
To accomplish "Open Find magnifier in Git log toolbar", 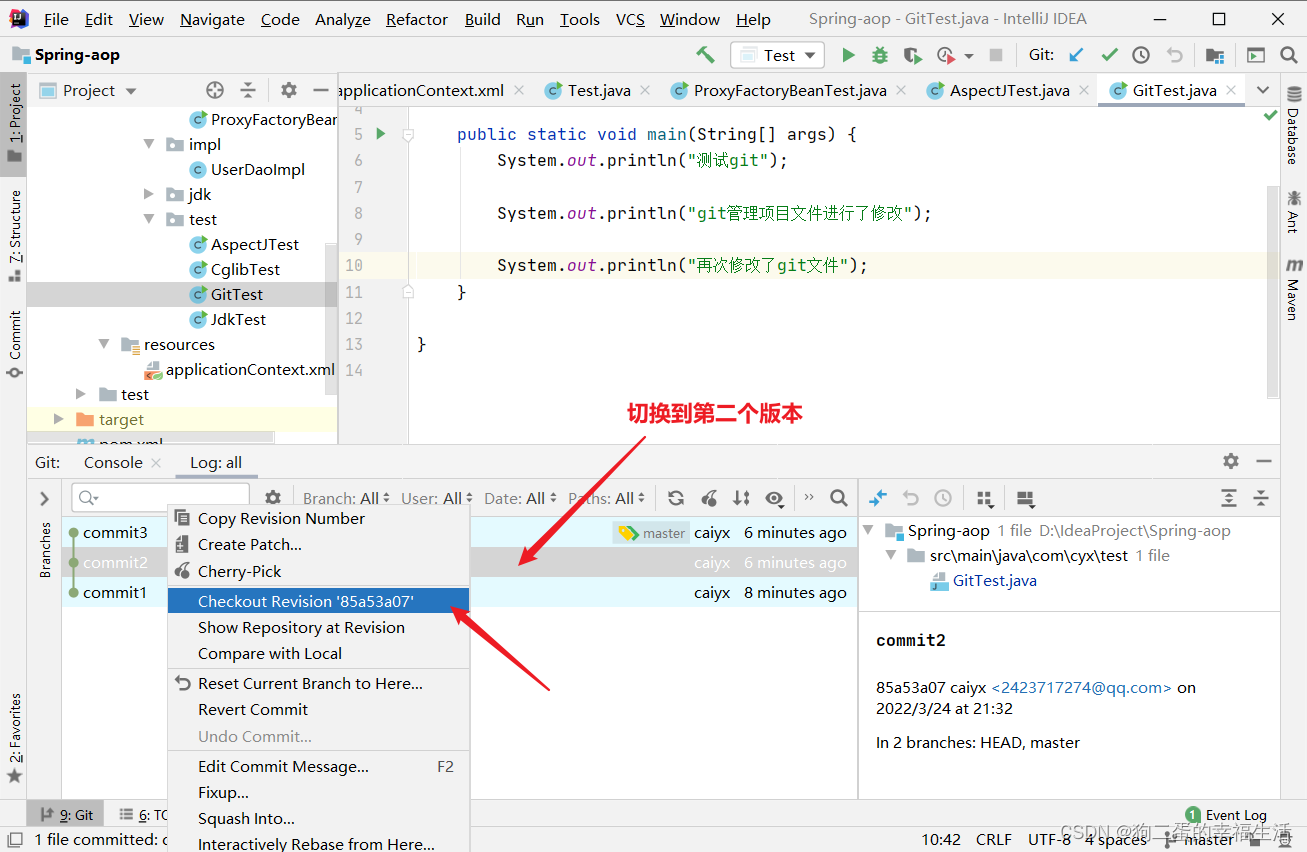I will pyautogui.click(x=839, y=498).
